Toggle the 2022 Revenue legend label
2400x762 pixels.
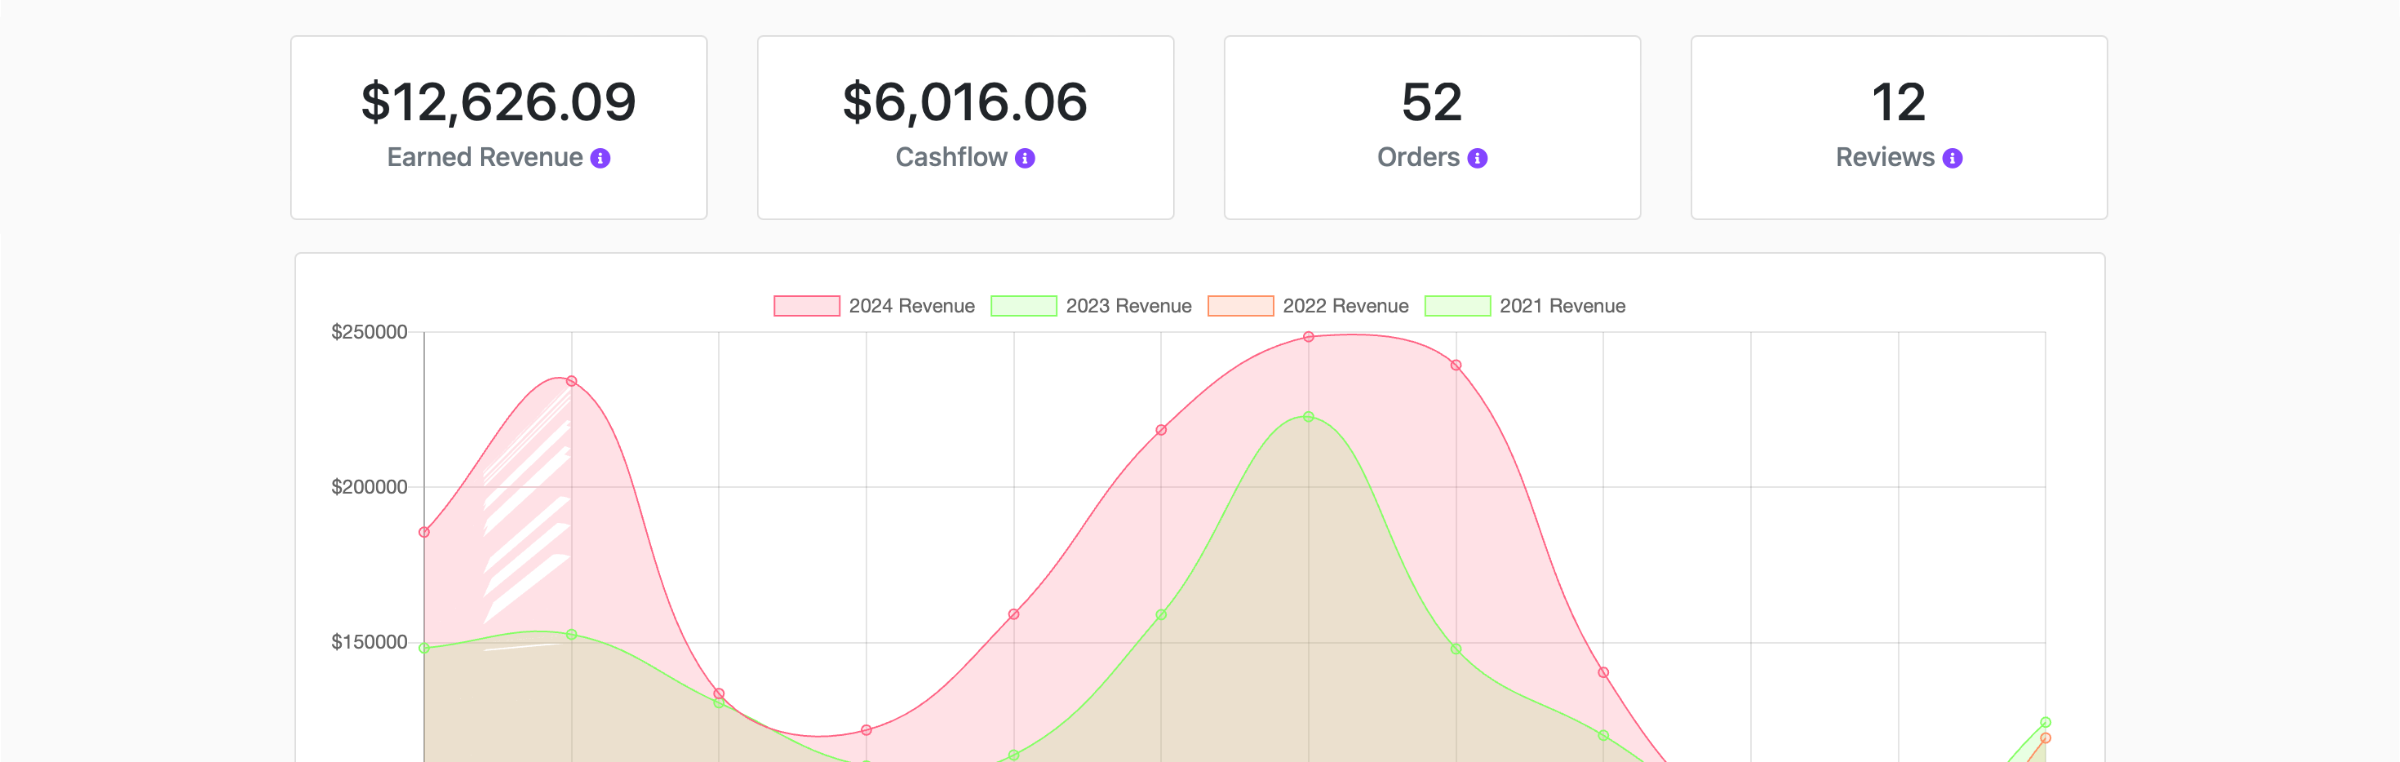(1345, 306)
